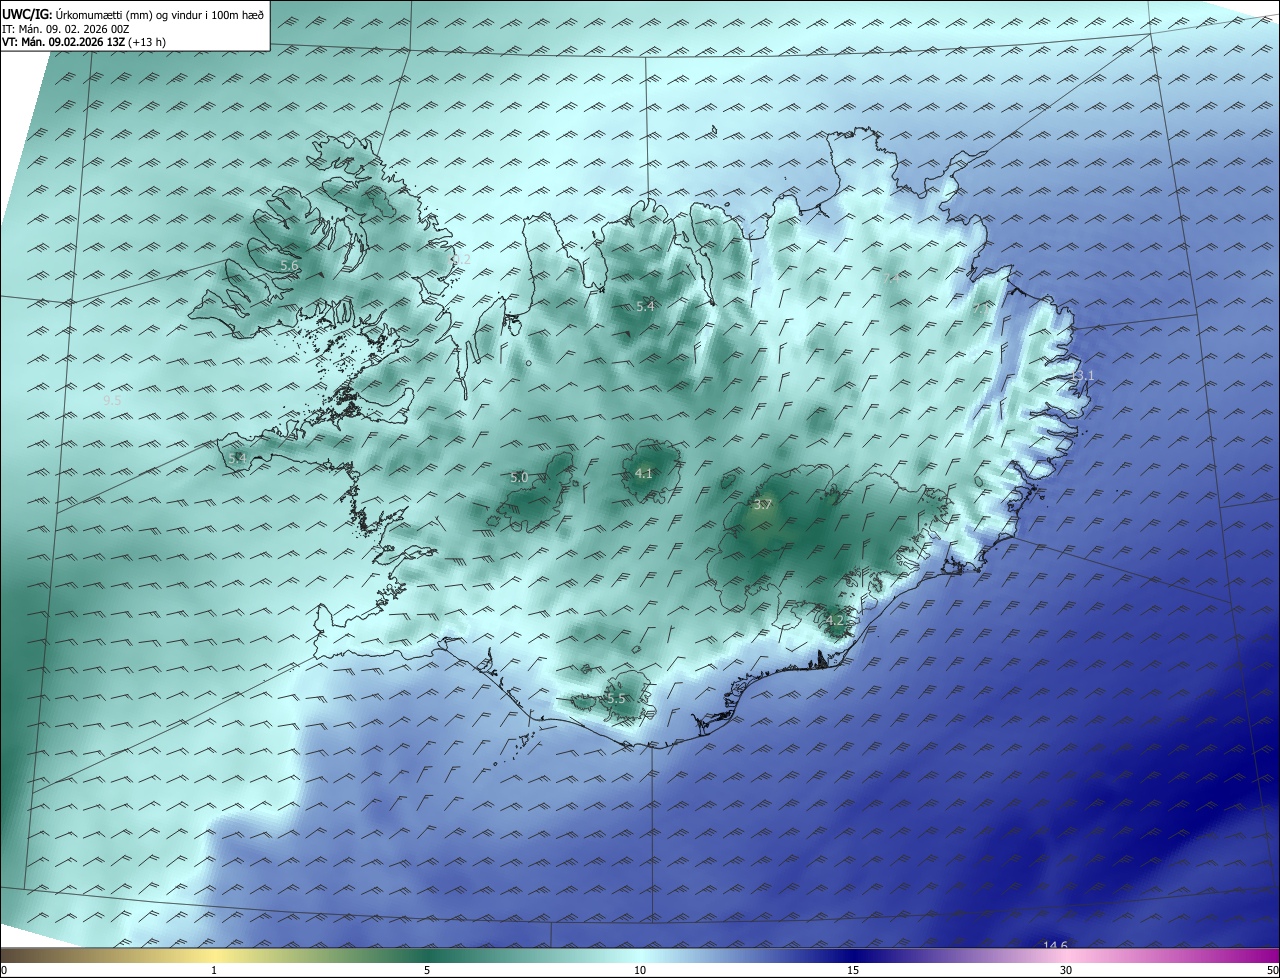1280x978 pixels.
Task: Click the '15' tick on the color scale
Action: click(x=853, y=970)
